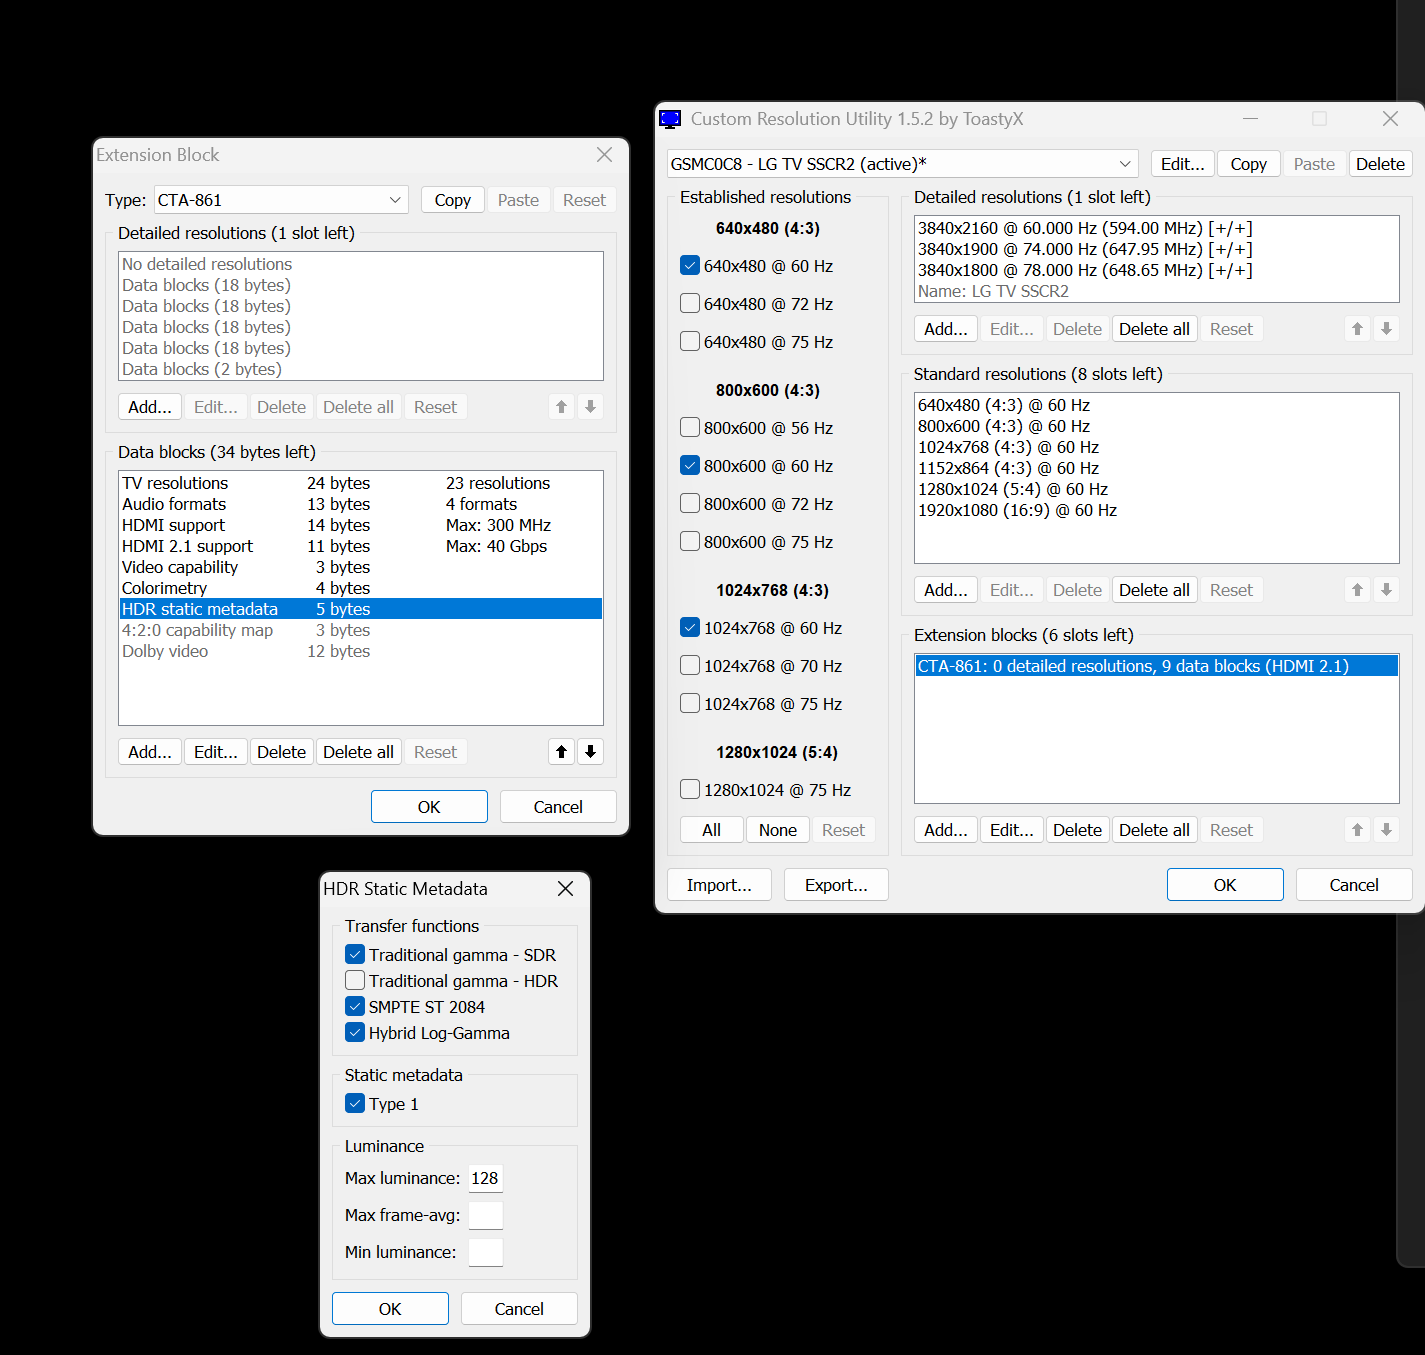
Task: Open the display selection dropdown
Action: [x=1125, y=163]
